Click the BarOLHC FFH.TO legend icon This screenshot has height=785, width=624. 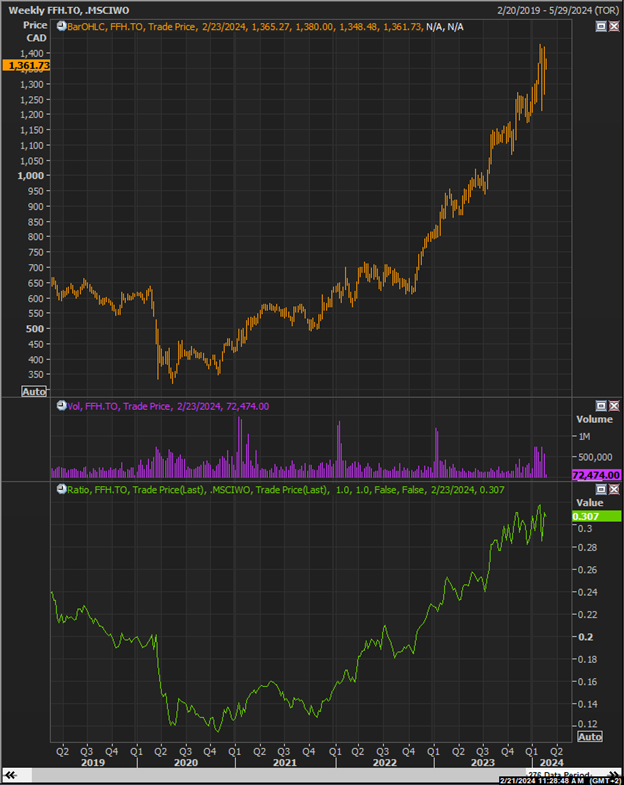point(61,27)
